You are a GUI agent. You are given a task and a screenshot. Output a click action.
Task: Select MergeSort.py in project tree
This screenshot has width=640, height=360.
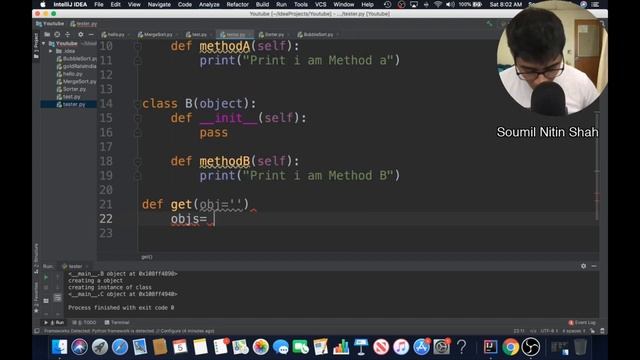pos(76,82)
